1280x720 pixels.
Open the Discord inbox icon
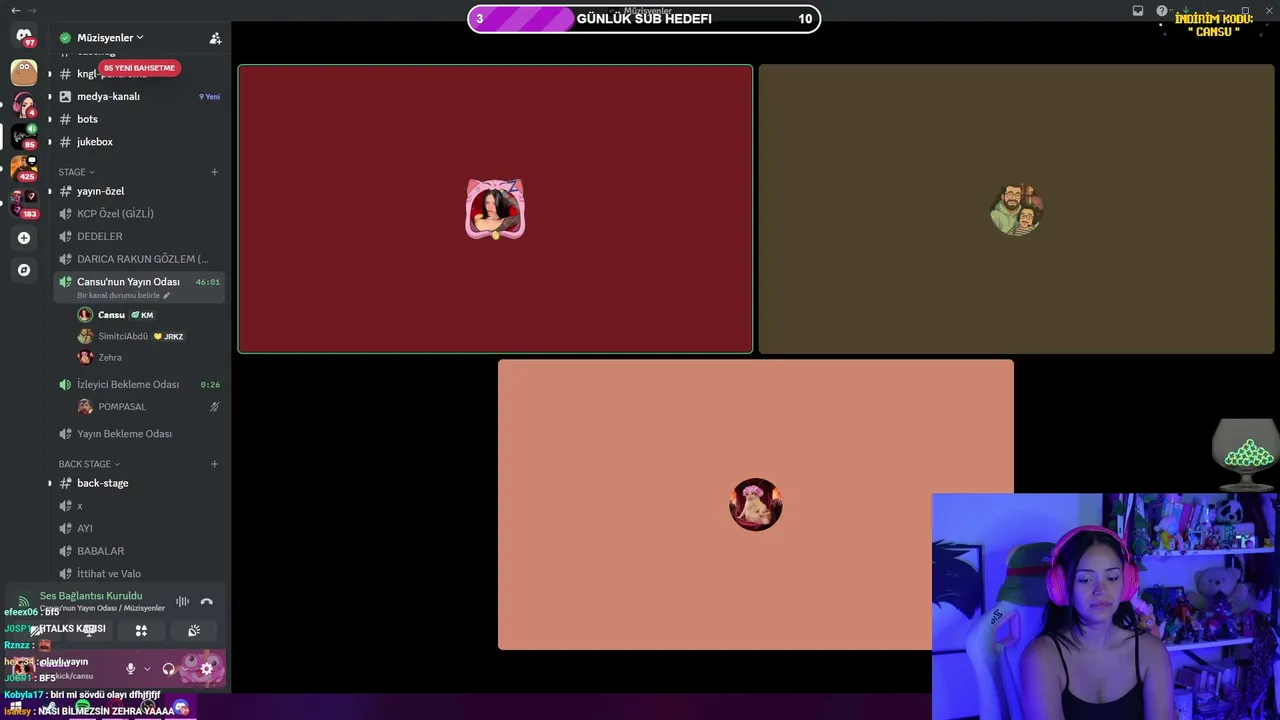(1138, 11)
